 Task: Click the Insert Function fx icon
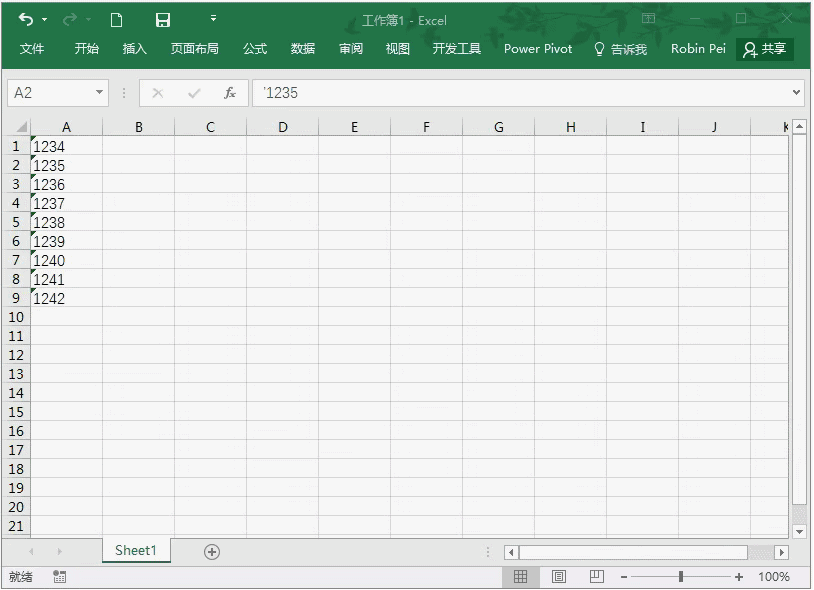point(230,93)
